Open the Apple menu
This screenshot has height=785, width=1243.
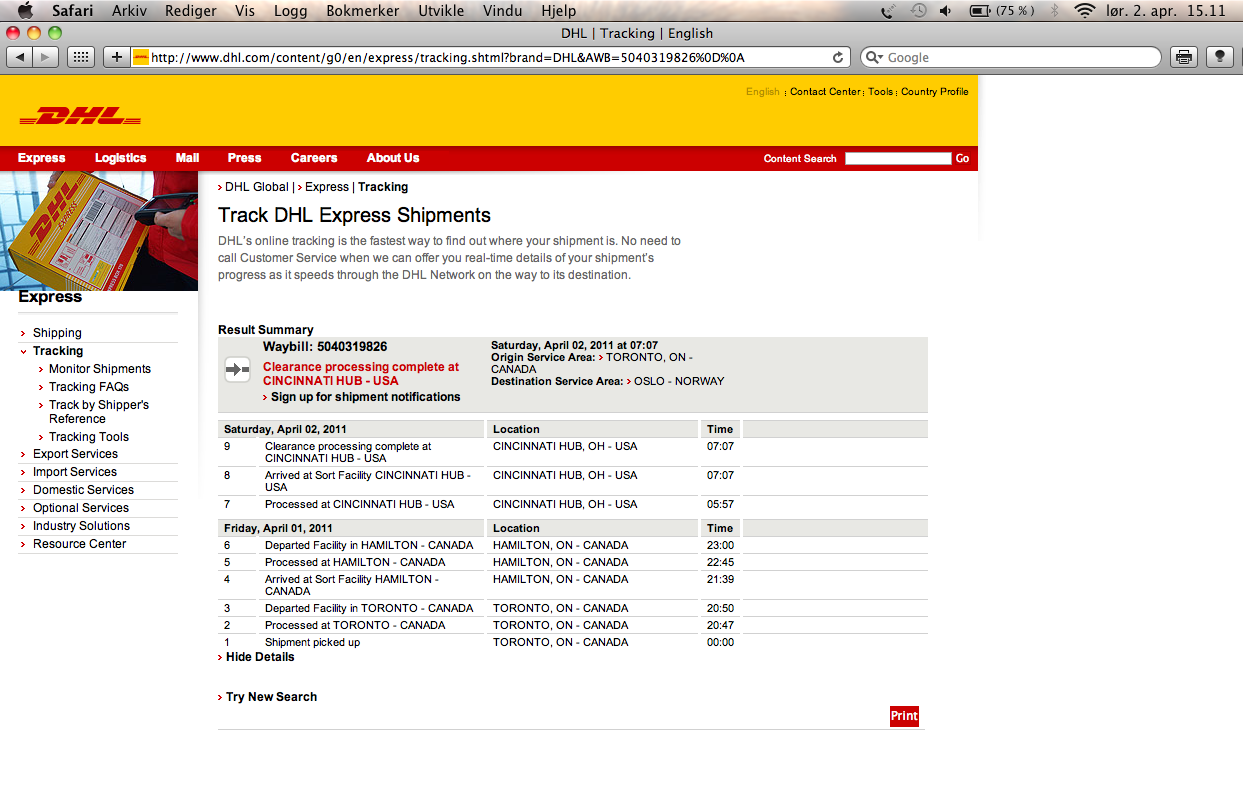click(x=26, y=11)
